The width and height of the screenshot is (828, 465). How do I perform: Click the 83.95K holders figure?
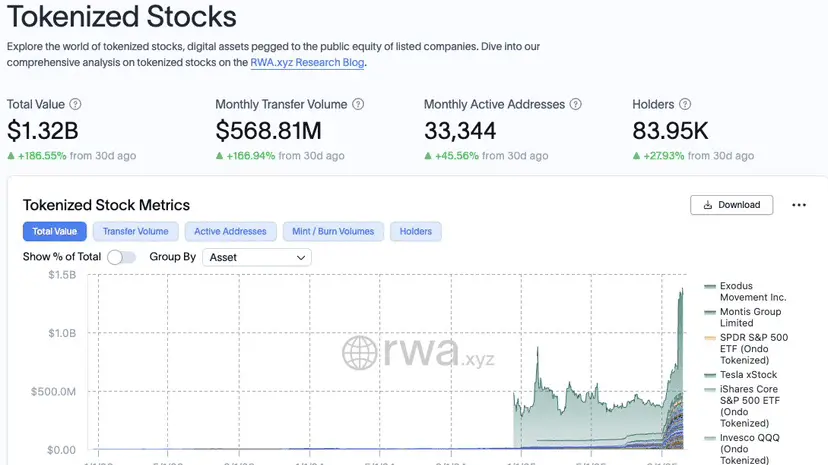pyautogui.click(x=670, y=131)
